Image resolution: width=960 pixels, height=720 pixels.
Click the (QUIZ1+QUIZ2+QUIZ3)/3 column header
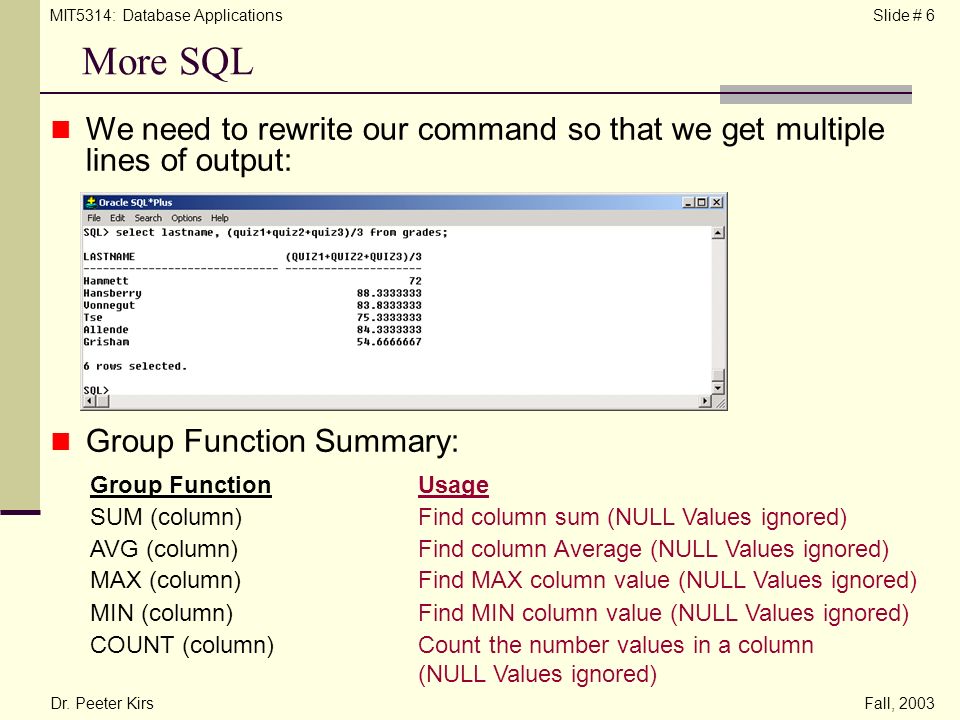pyautogui.click(x=353, y=257)
